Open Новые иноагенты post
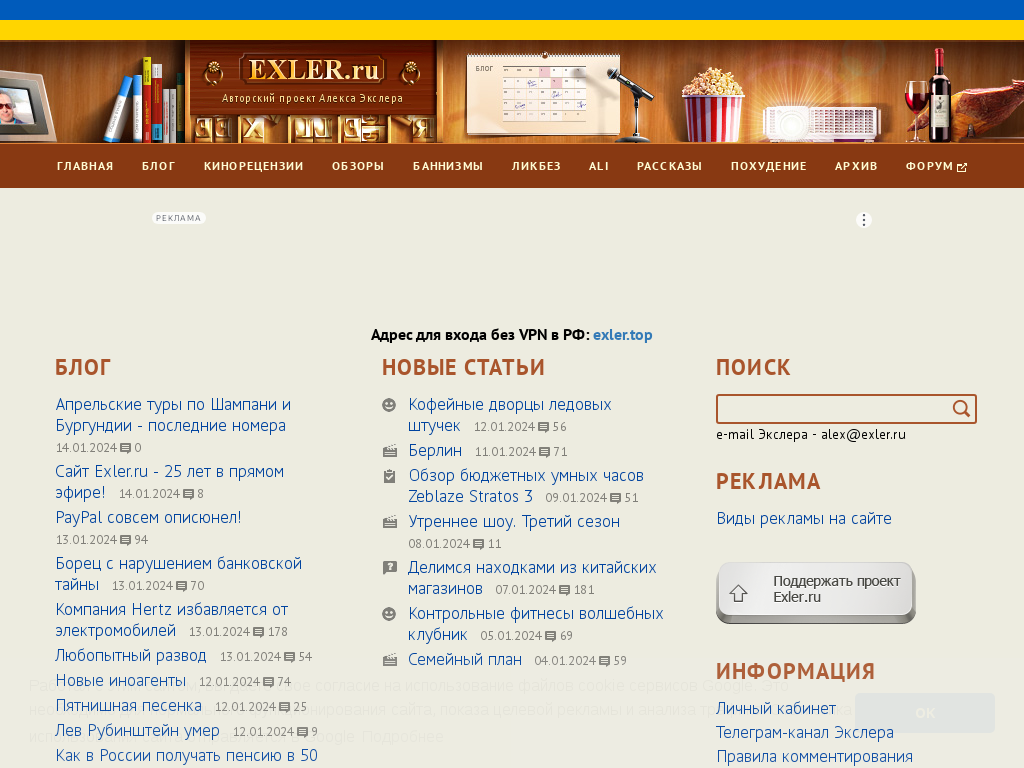This screenshot has width=1024, height=768. (x=121, y=681)
